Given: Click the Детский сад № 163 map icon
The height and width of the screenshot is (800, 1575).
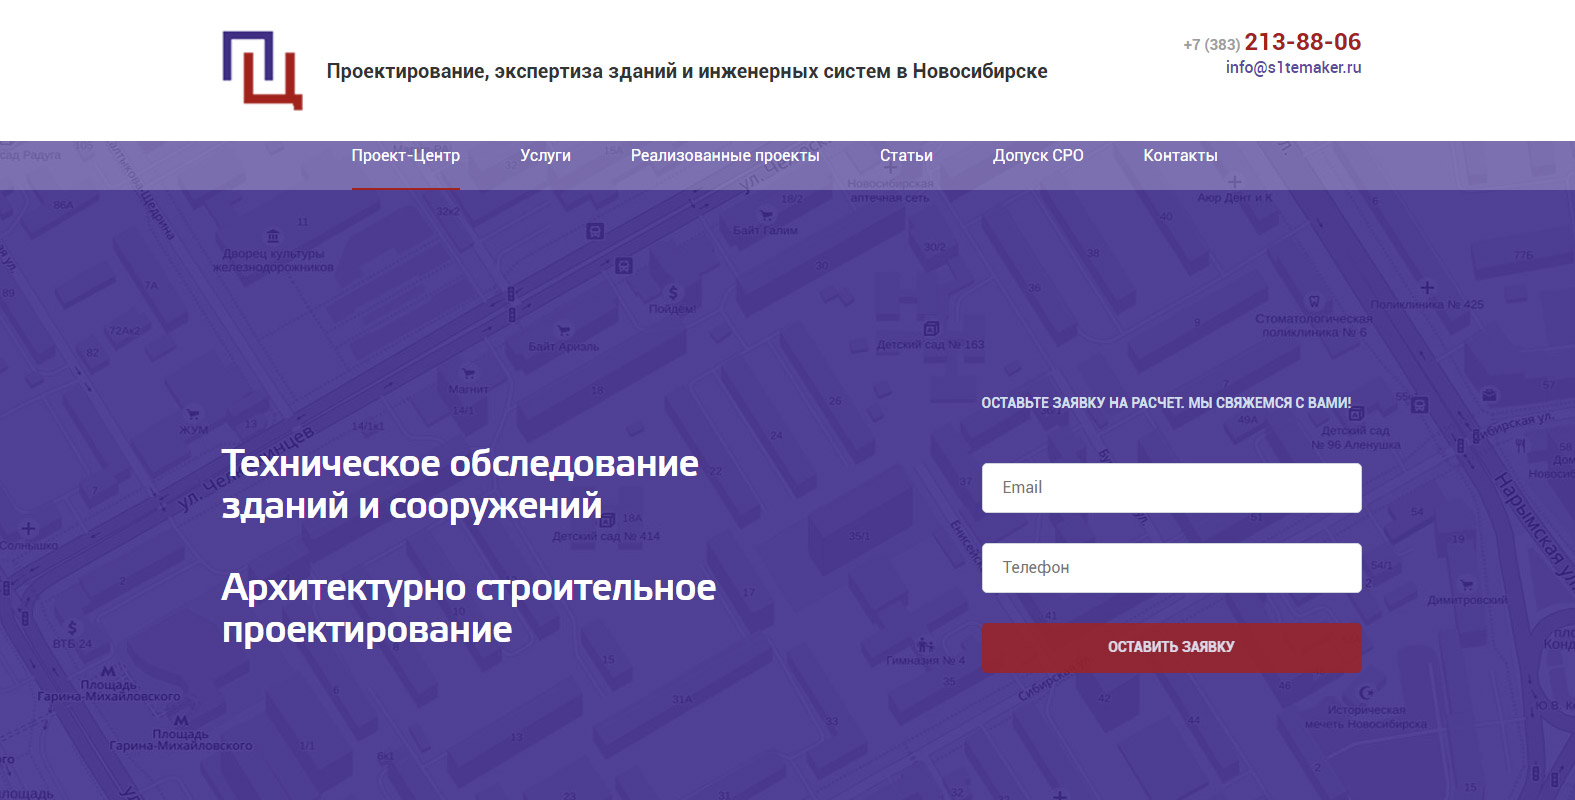Looking at the screenshot, I should coord(931,329).
